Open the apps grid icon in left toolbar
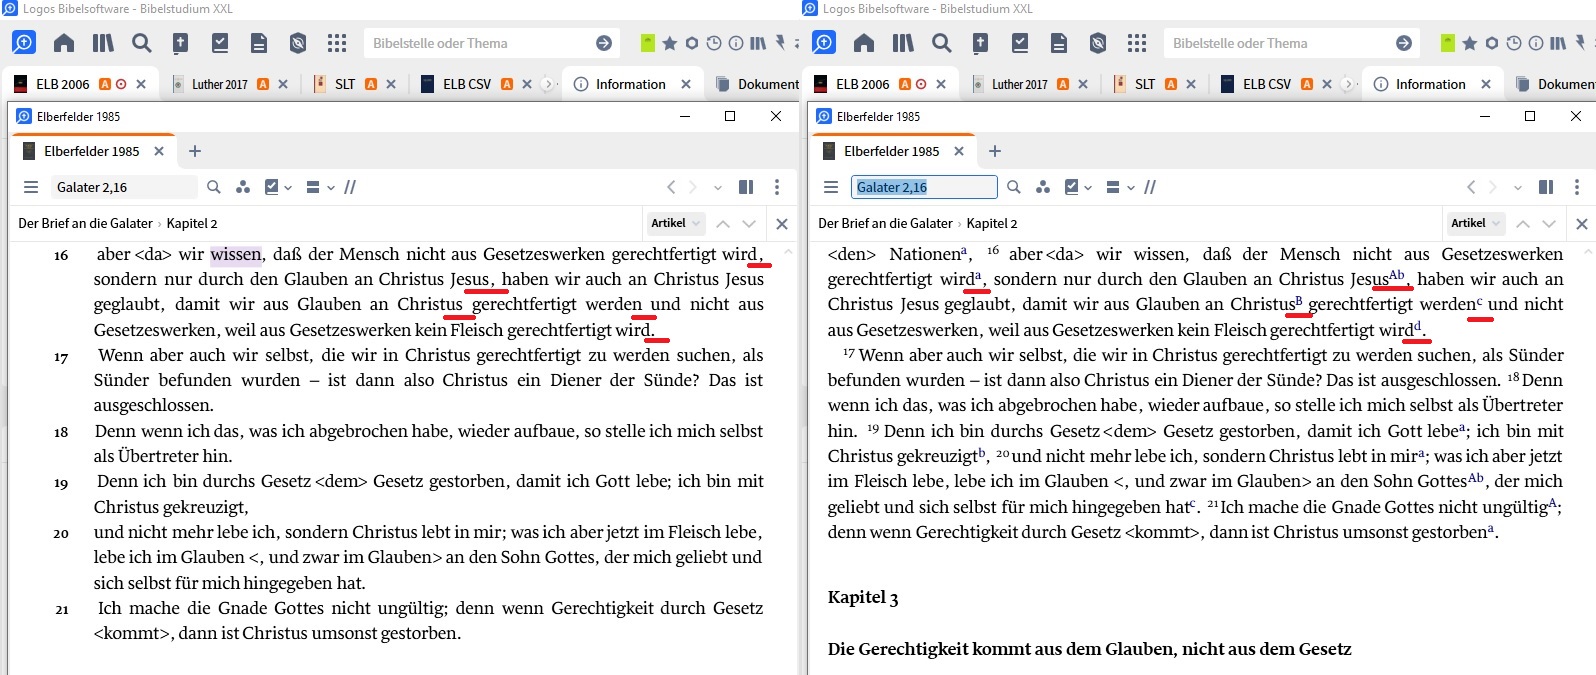Viewport: 1596px width, 675px height. [337, 43]
